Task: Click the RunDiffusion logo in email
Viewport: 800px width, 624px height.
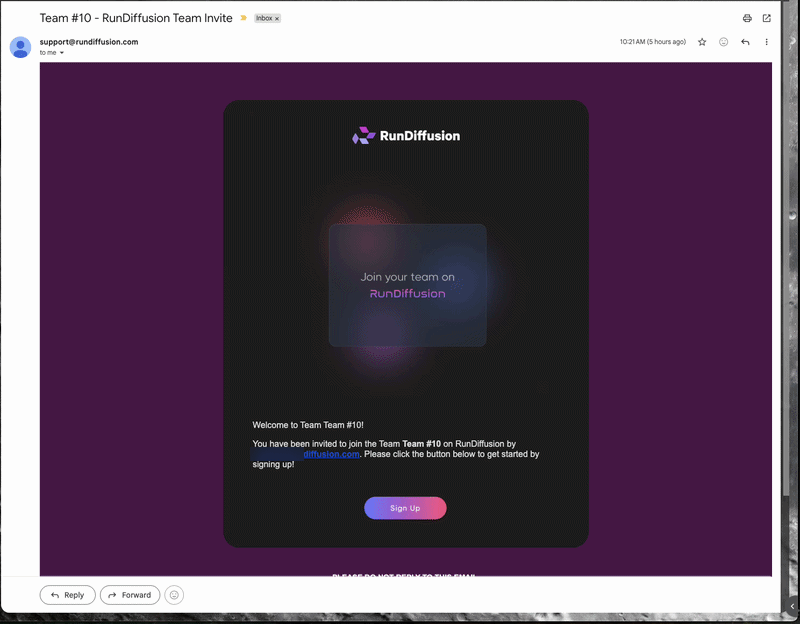Action: (x=406, y=136)
